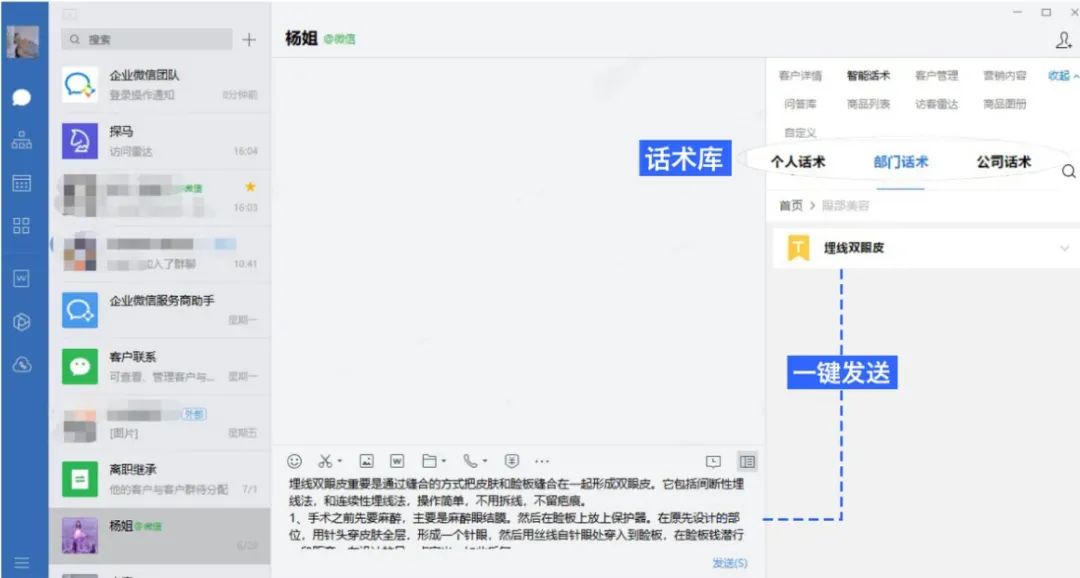Open the screenshot tool dropdown arrow
Screen dimensions: 1080x578
pyautogui.click(x=340, y=462)
